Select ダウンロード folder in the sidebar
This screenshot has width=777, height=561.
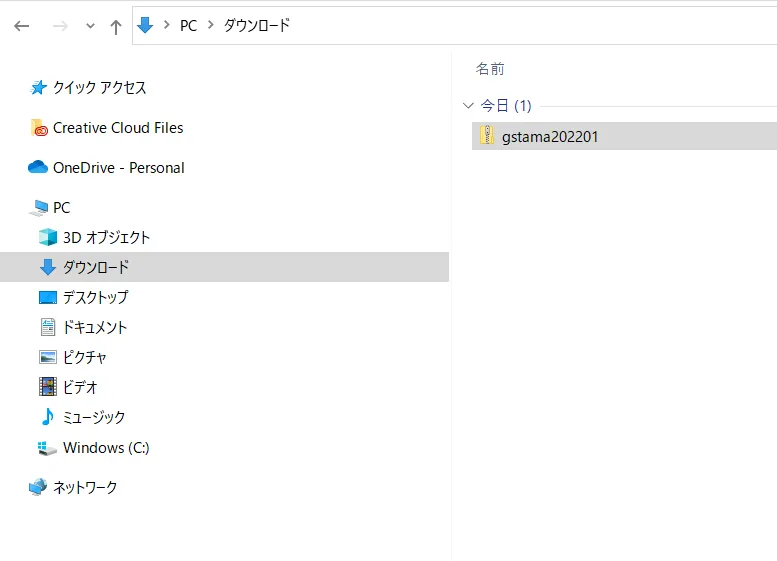click(95, 267)
